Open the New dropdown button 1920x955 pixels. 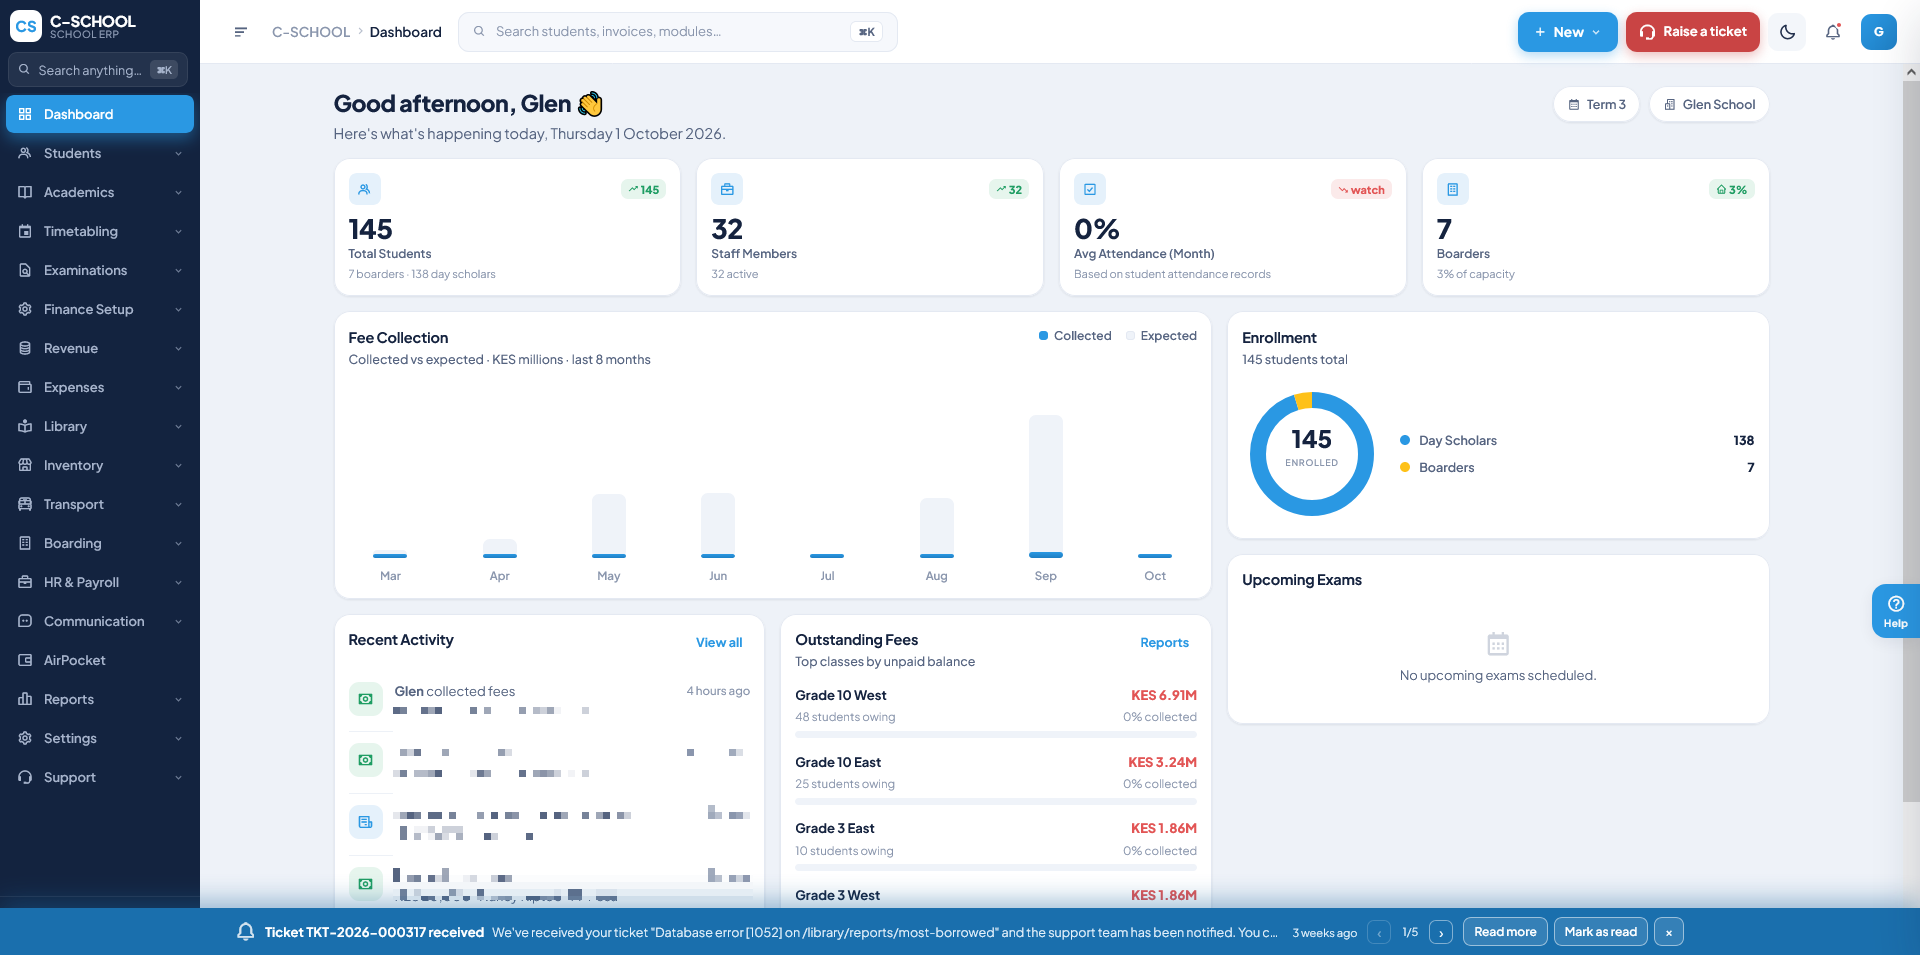tap(1567, 32)
